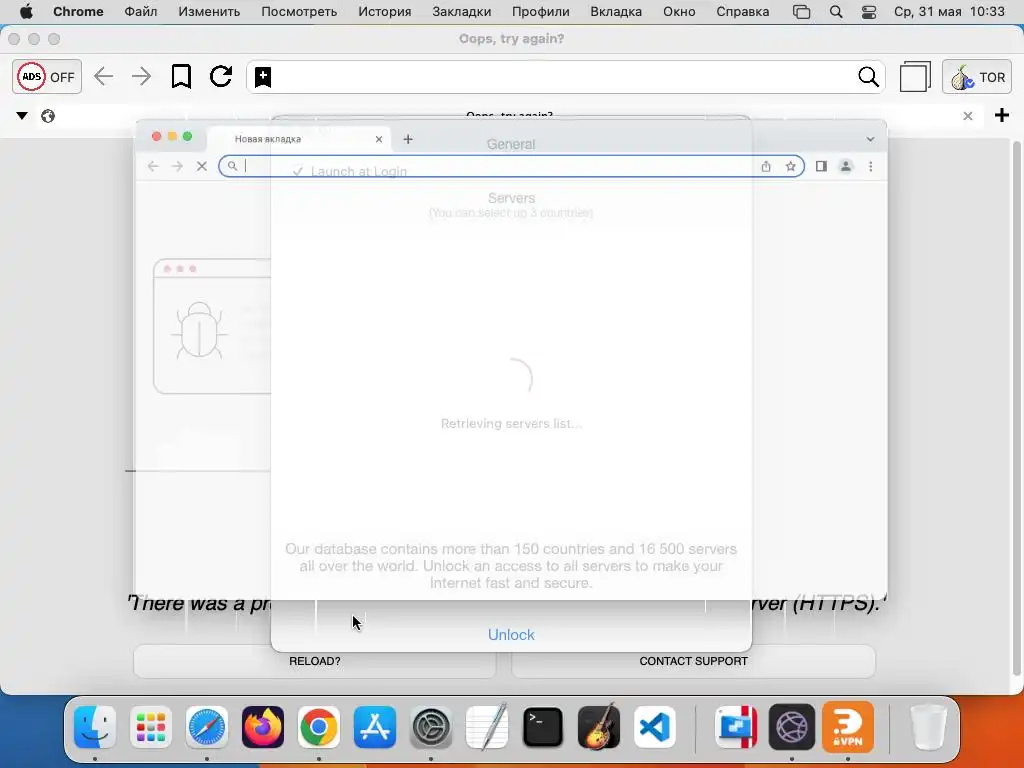Click the date and time display
The width and height of the screenshot is (1024, 768).
pyautogui.click(x=949, y=12)
